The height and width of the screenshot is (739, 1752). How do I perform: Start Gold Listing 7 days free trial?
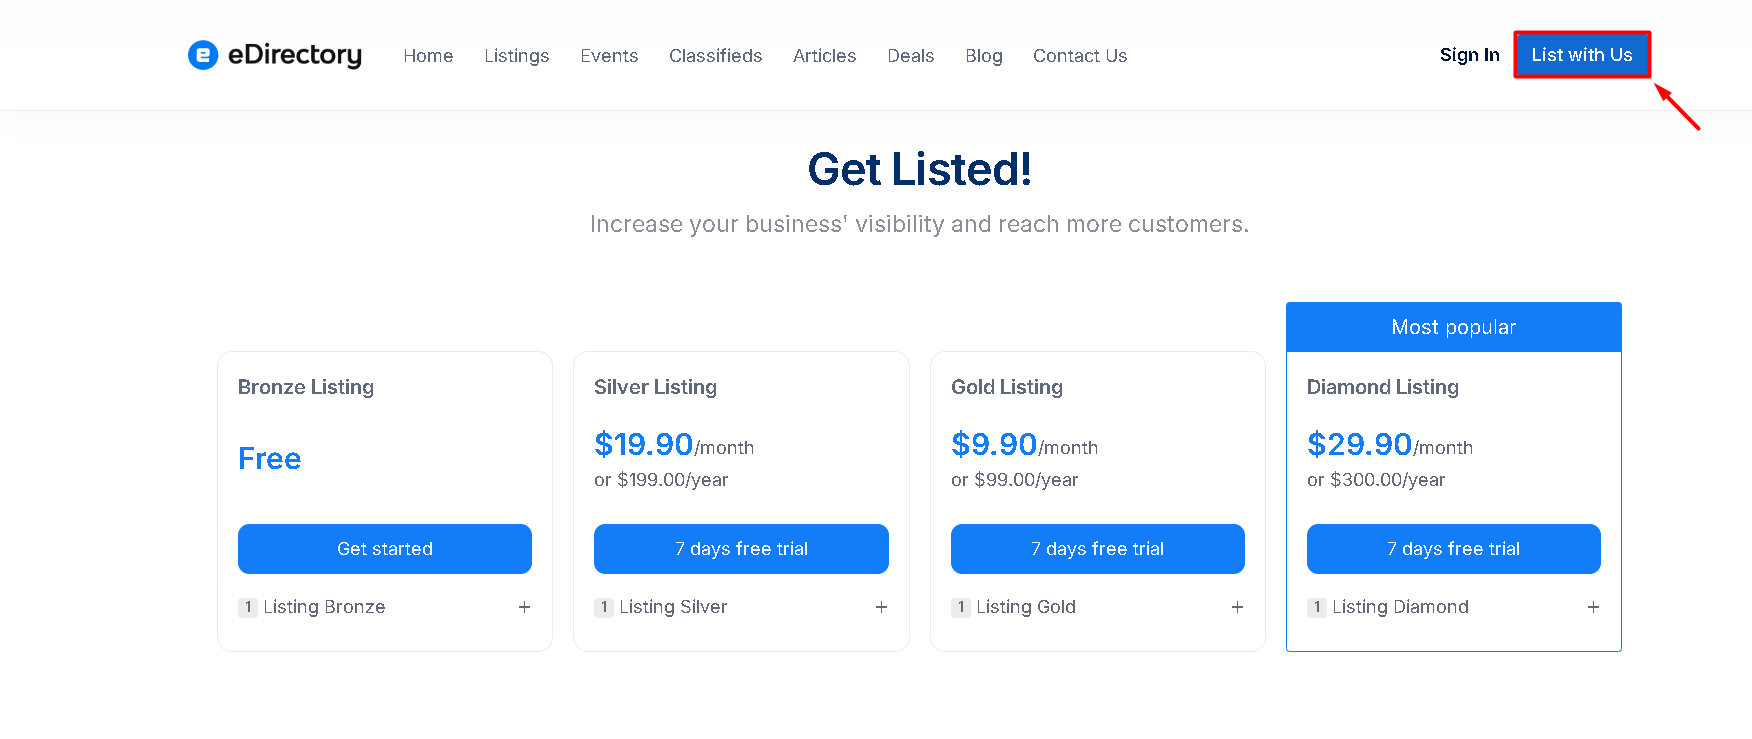[x=1098, y=549]
